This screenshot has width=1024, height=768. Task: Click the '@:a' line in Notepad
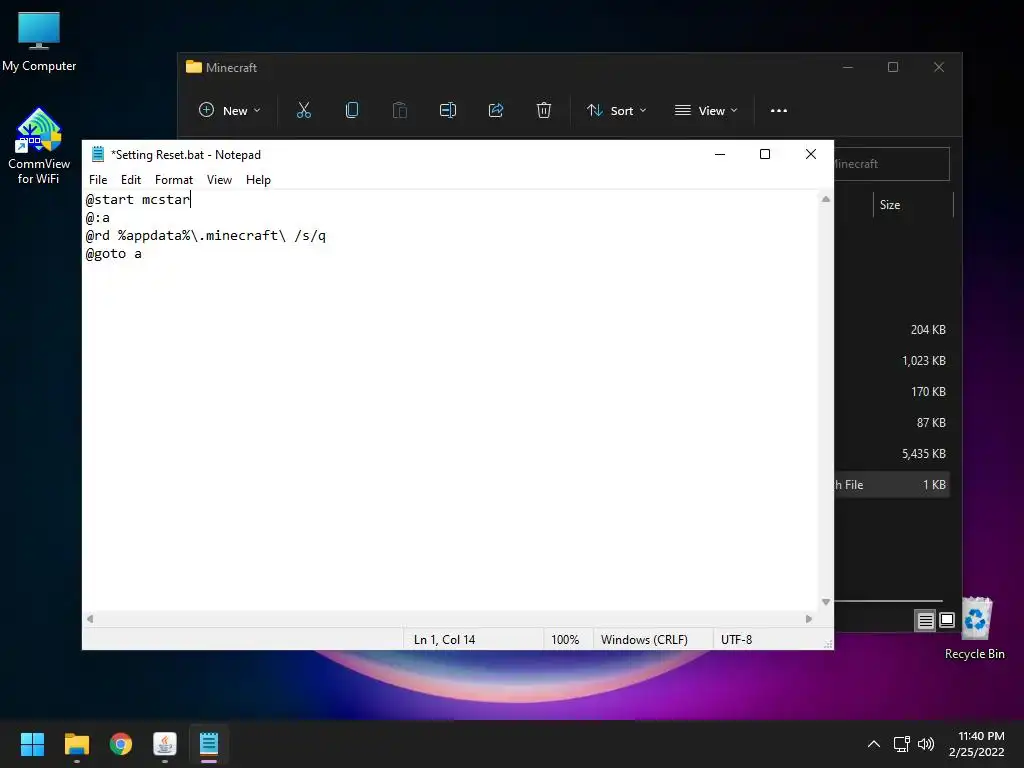click(98, 217)
